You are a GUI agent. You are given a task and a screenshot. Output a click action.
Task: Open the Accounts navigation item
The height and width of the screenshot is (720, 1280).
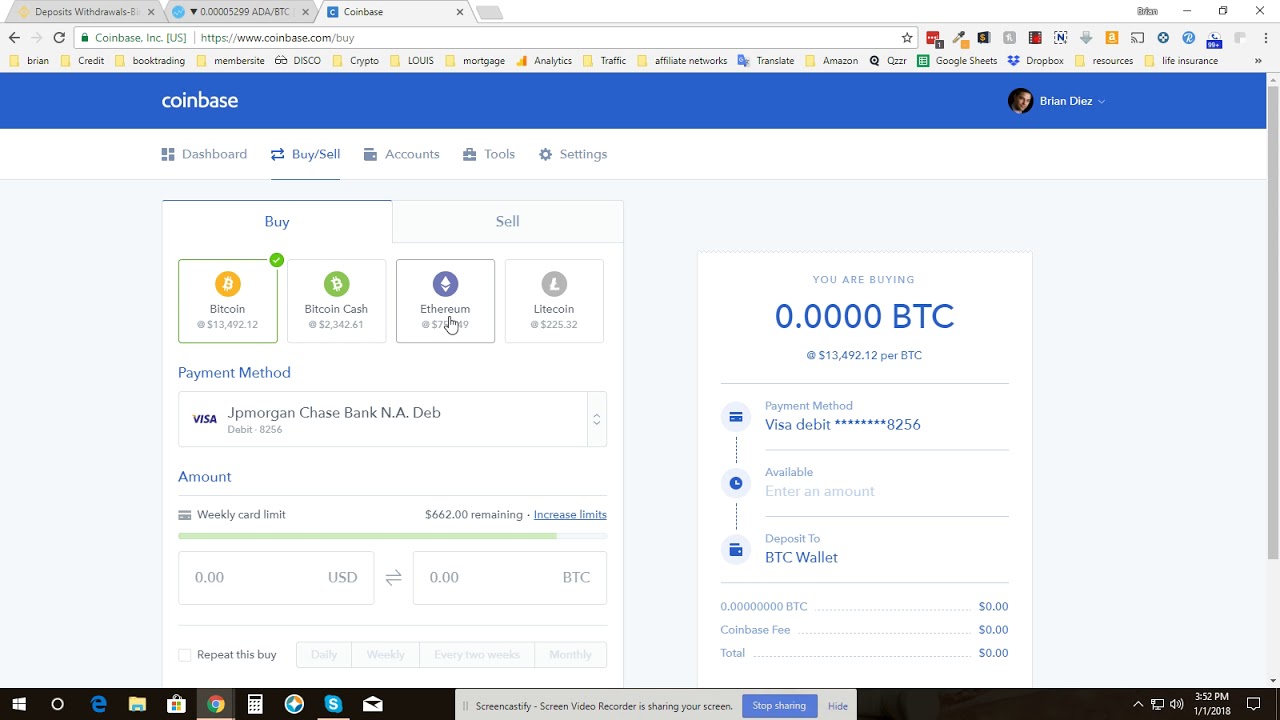[x=401, y=154]
